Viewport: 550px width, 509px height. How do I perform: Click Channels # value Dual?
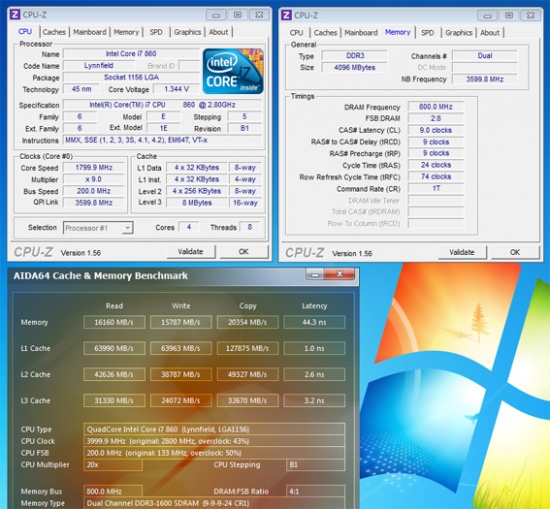point(485,56)
